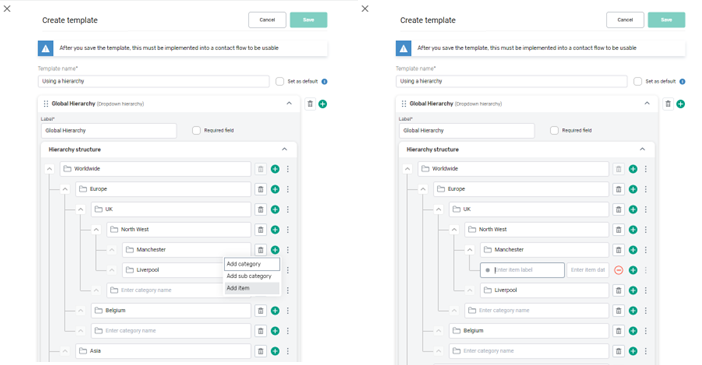Viewport: 702px width, 365px height.
Task: Open more options for Belgium, left panel
Action: (x=288, y=310)
